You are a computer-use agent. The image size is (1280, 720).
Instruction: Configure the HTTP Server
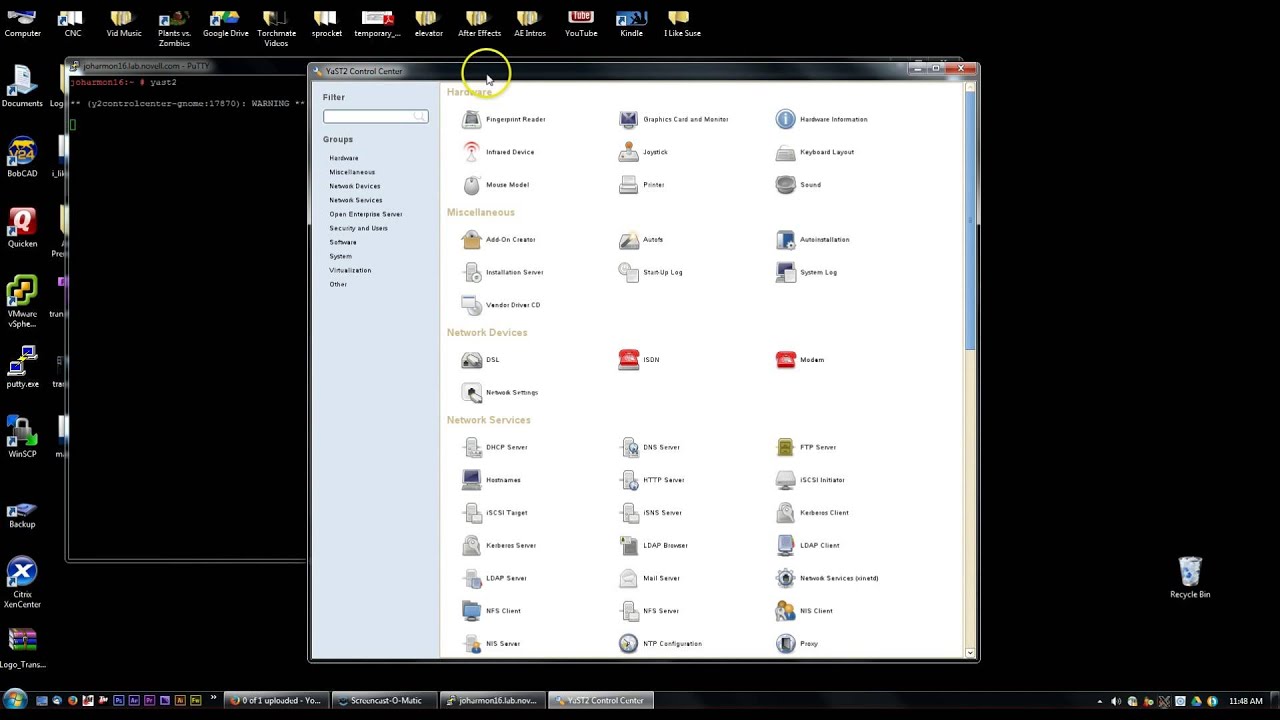[652, 480]
